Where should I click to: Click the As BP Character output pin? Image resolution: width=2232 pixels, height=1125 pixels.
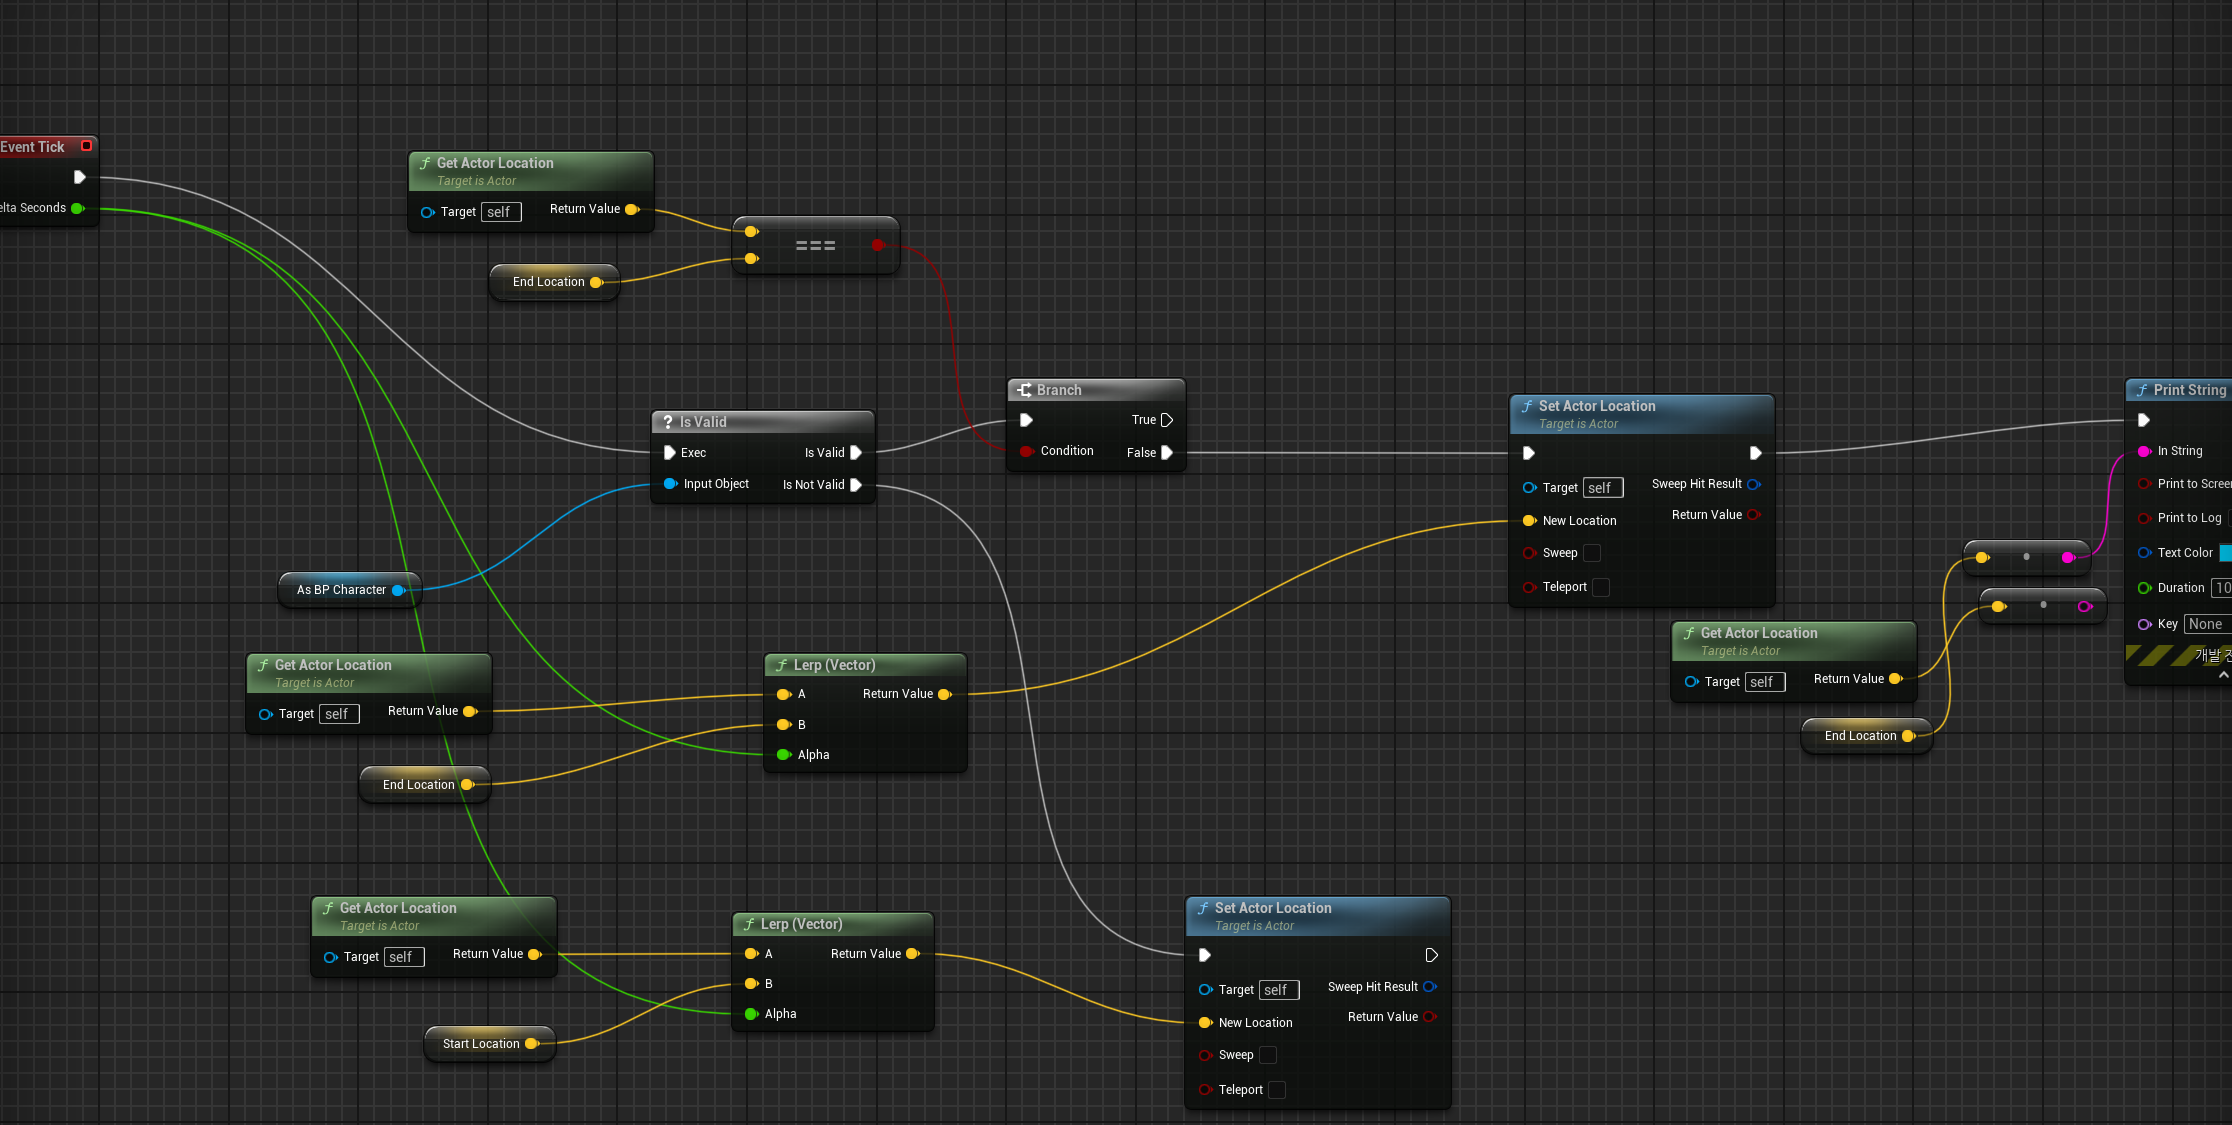tap(398, 590)
